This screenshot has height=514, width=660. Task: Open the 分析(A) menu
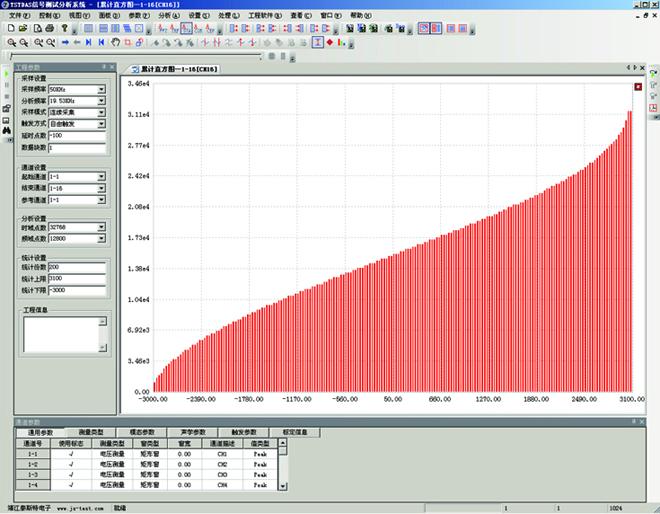pos(167,17)
